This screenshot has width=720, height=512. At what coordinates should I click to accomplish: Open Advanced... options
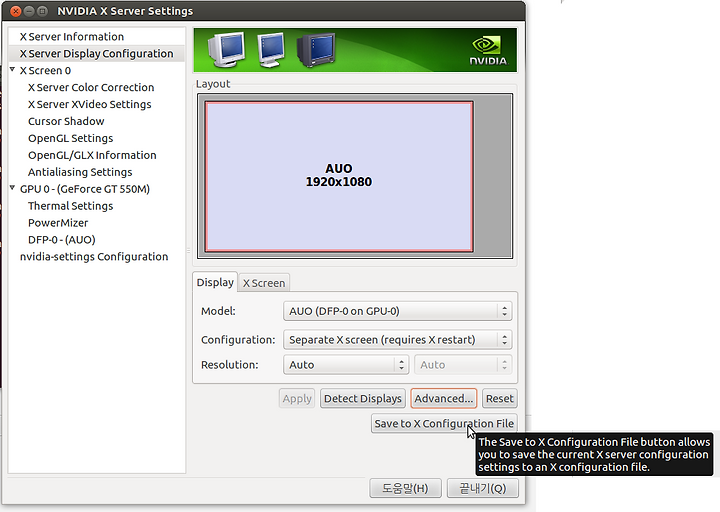444,399
